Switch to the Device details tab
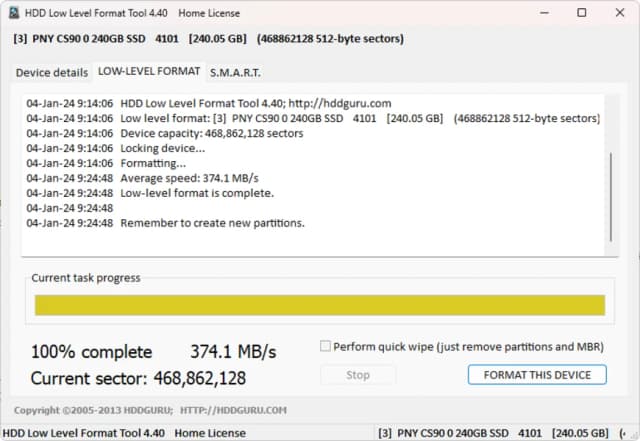The height and width of the screenshot is (441, 640). pos(52,73)
